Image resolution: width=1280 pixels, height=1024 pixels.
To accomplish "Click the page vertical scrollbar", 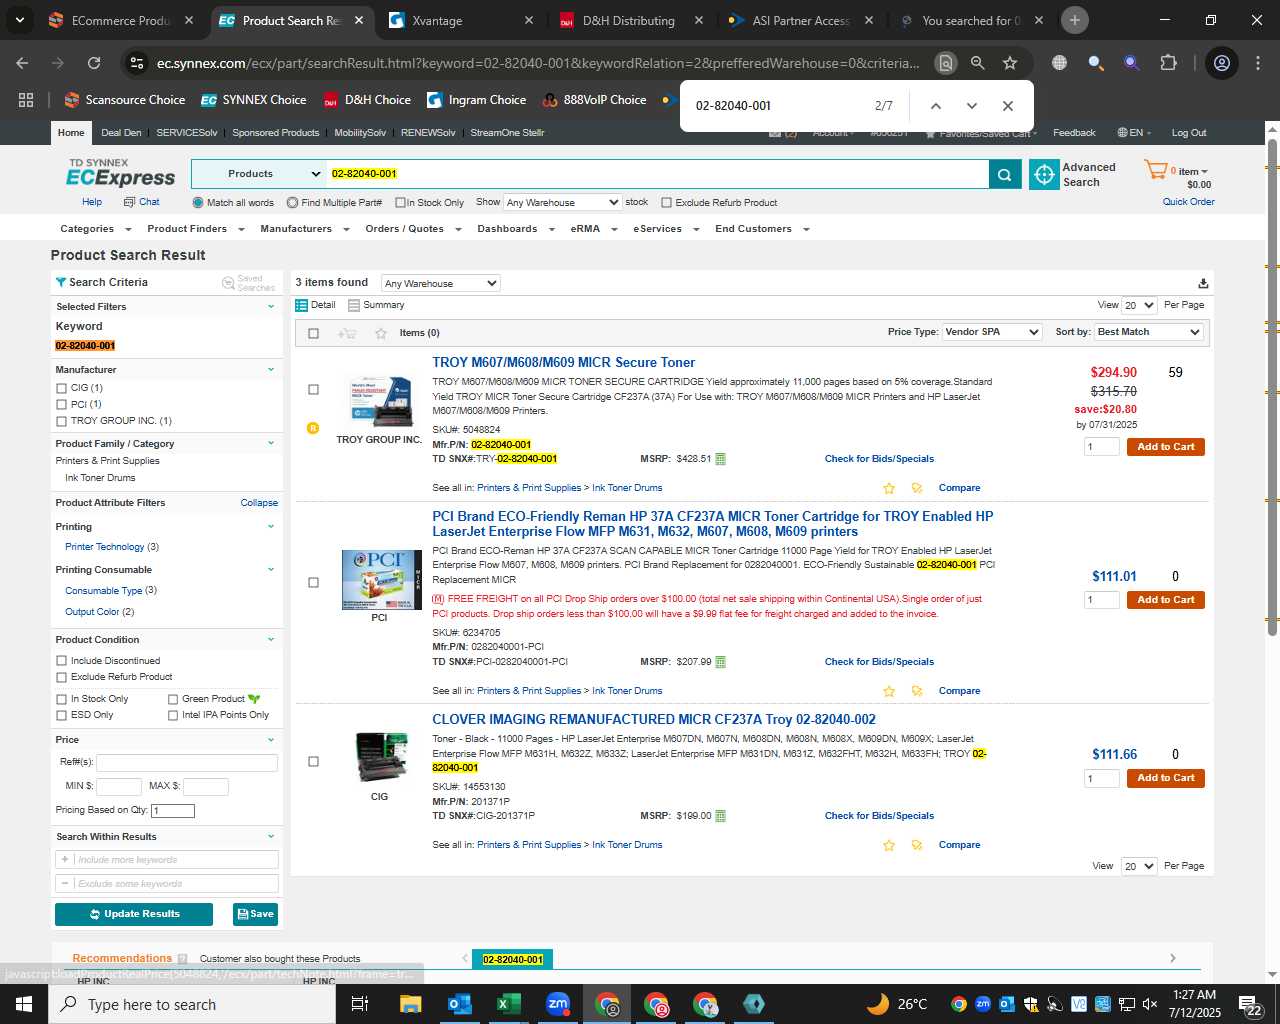I will coord(1272,385).
